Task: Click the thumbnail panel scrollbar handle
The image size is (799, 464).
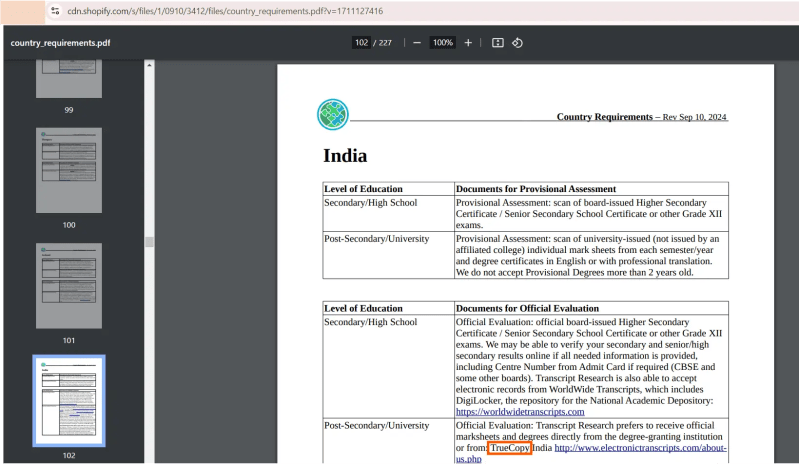Action: (149, 241)
